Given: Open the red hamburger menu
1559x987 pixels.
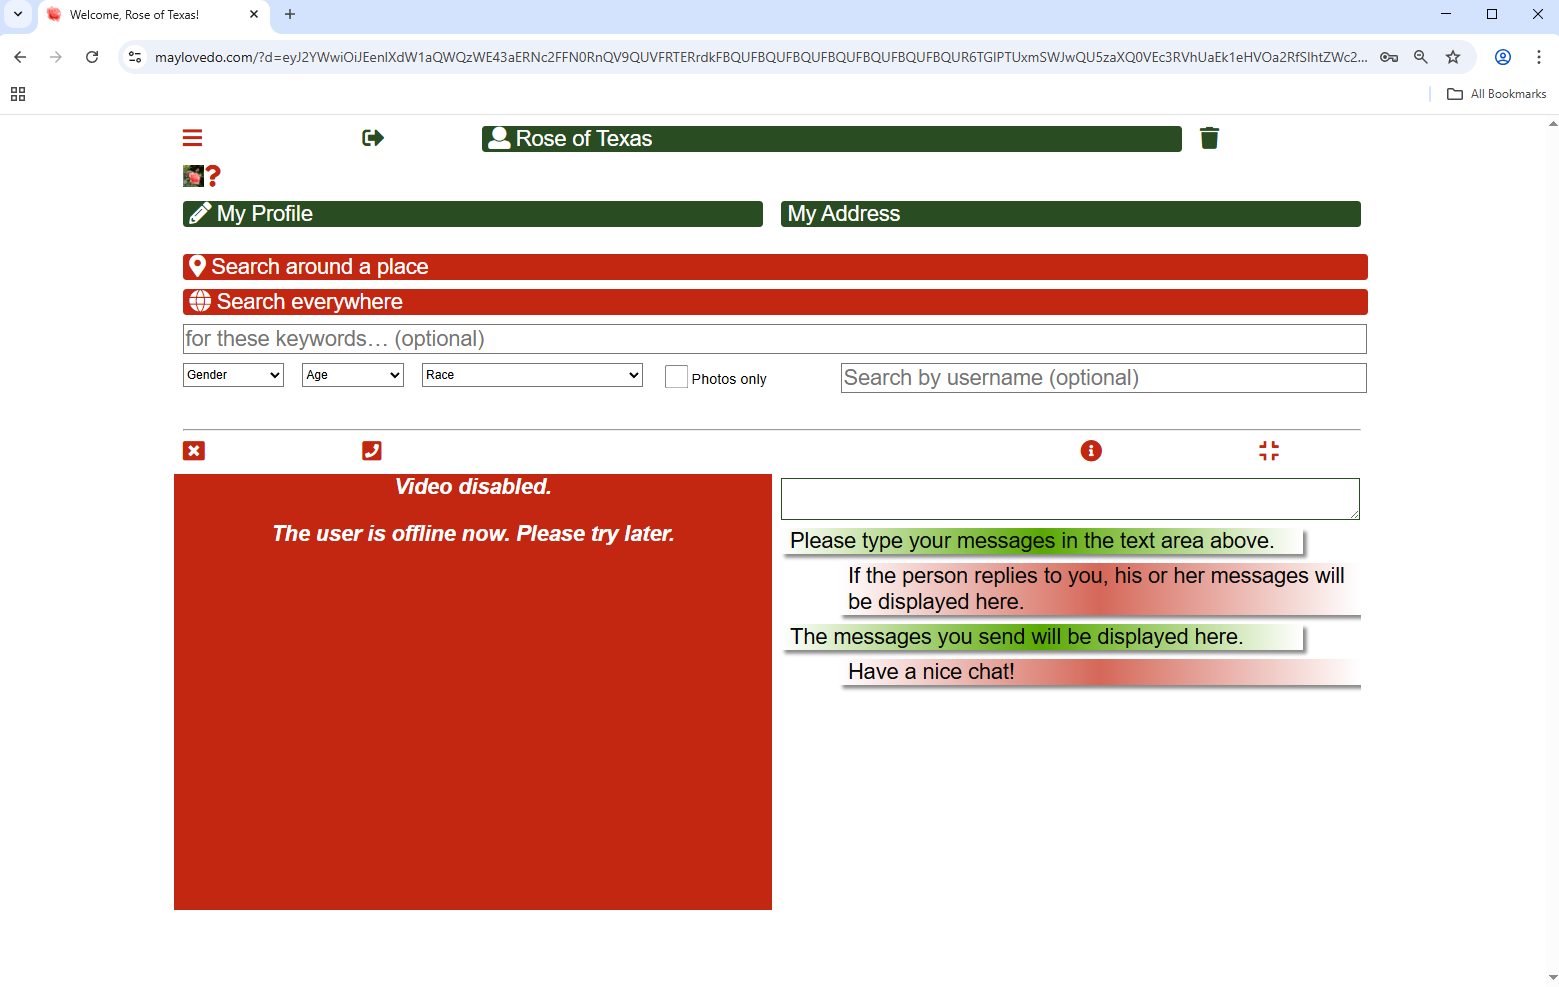Looking at the screenshot, I should tap(192, 138).
